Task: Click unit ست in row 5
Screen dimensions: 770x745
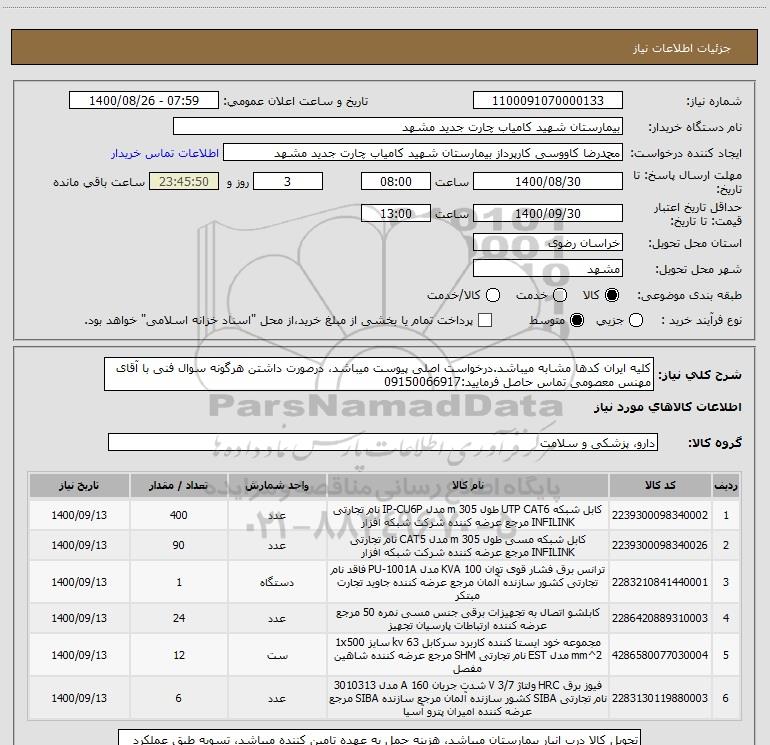Action: (x=277, y=656)
